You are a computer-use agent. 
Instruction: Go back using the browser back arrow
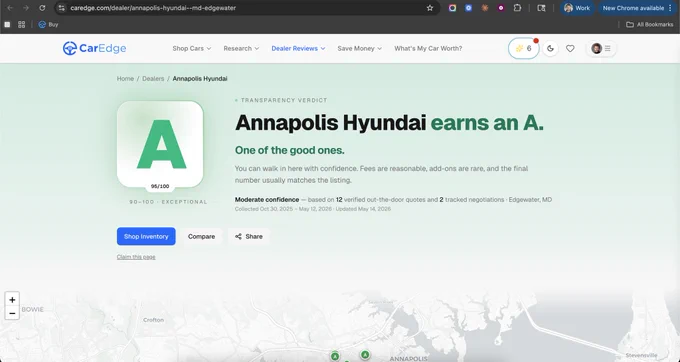click(10, 8)
